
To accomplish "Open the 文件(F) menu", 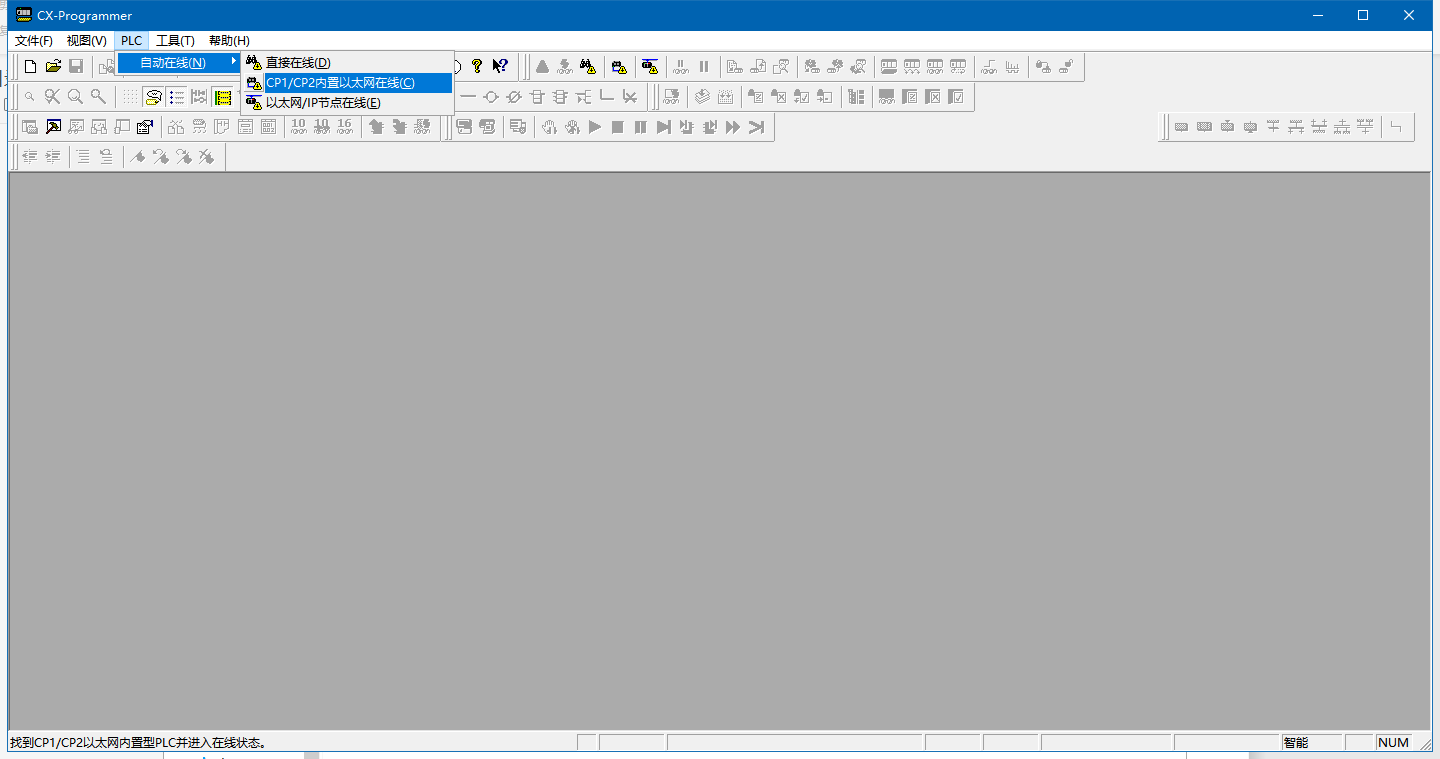I will tap(33, 41).
